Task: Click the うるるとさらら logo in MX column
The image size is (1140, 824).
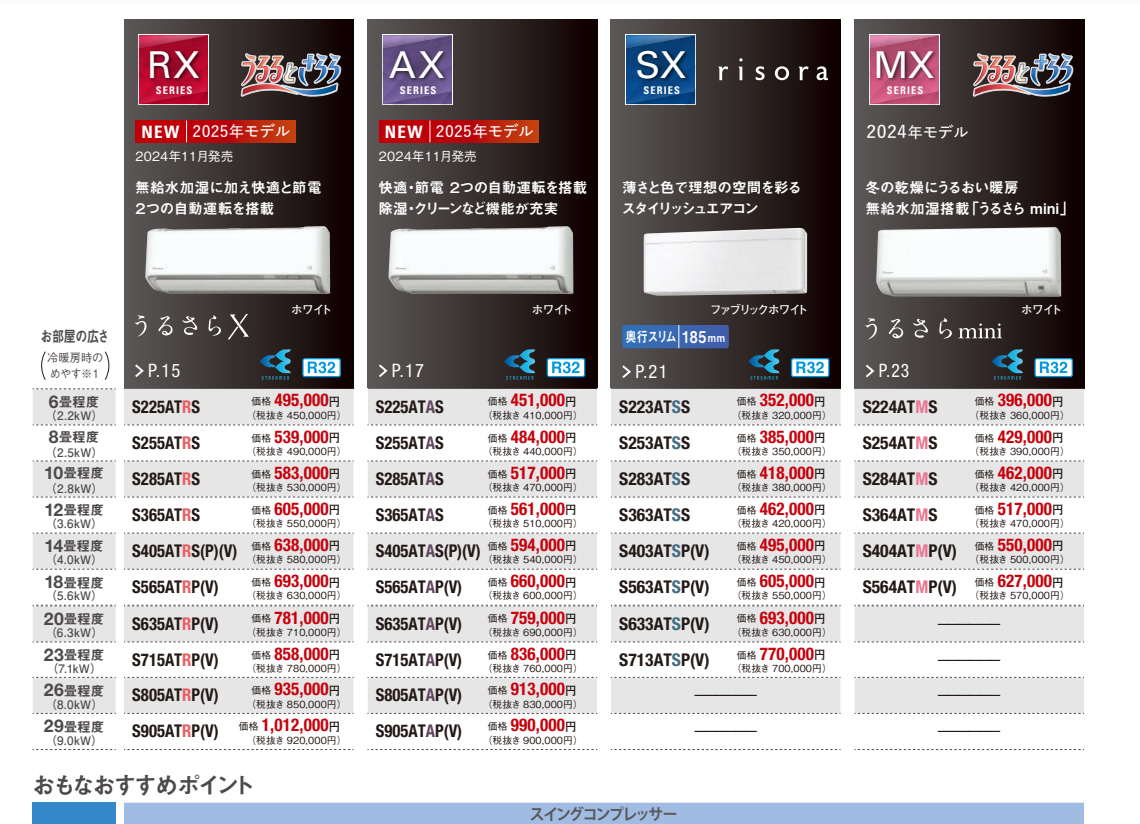Action: pos(1023,74)
